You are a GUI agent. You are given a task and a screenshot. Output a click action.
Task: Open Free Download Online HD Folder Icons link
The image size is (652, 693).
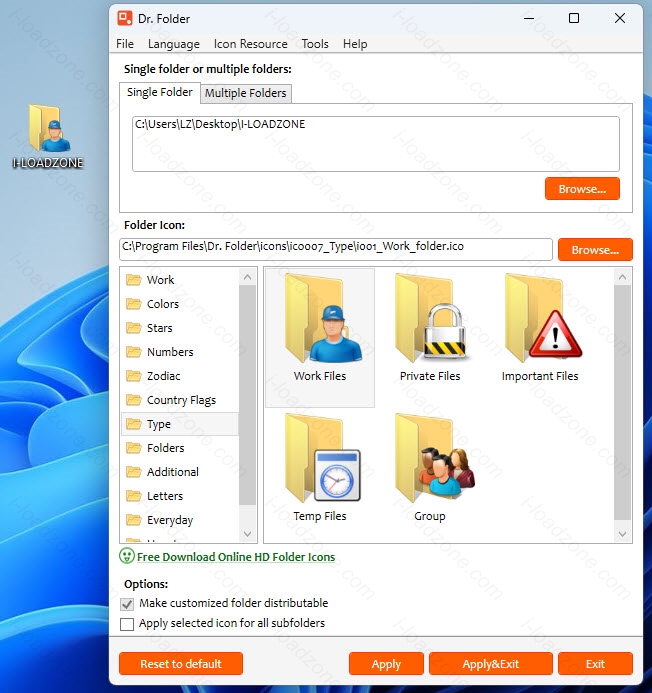tap(236, 557)
